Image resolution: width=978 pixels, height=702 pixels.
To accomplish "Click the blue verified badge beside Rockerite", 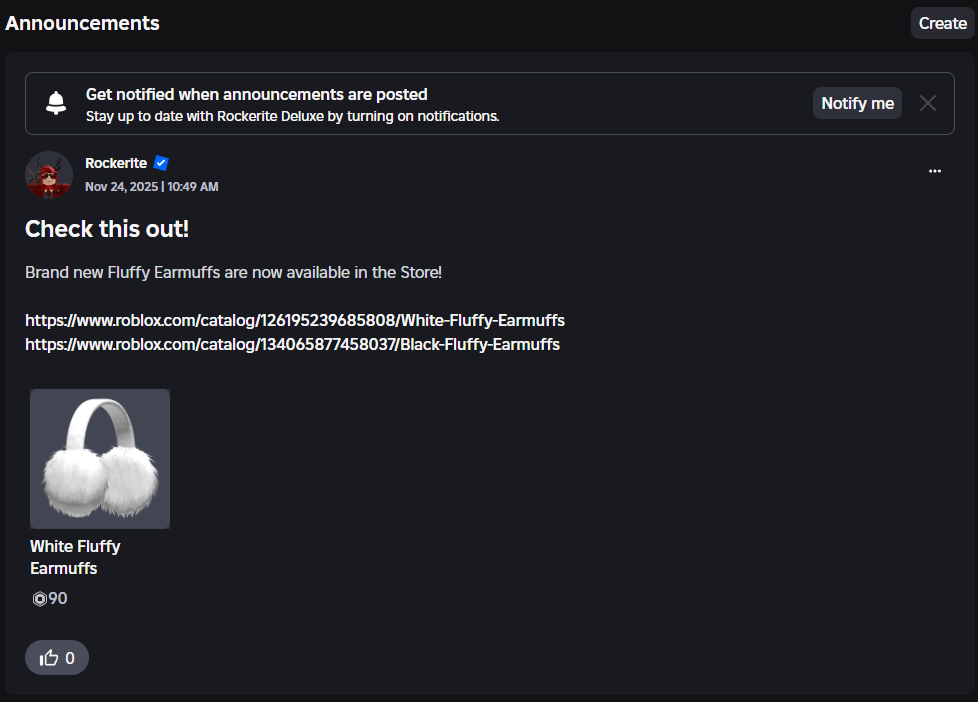I will [161, 163].
